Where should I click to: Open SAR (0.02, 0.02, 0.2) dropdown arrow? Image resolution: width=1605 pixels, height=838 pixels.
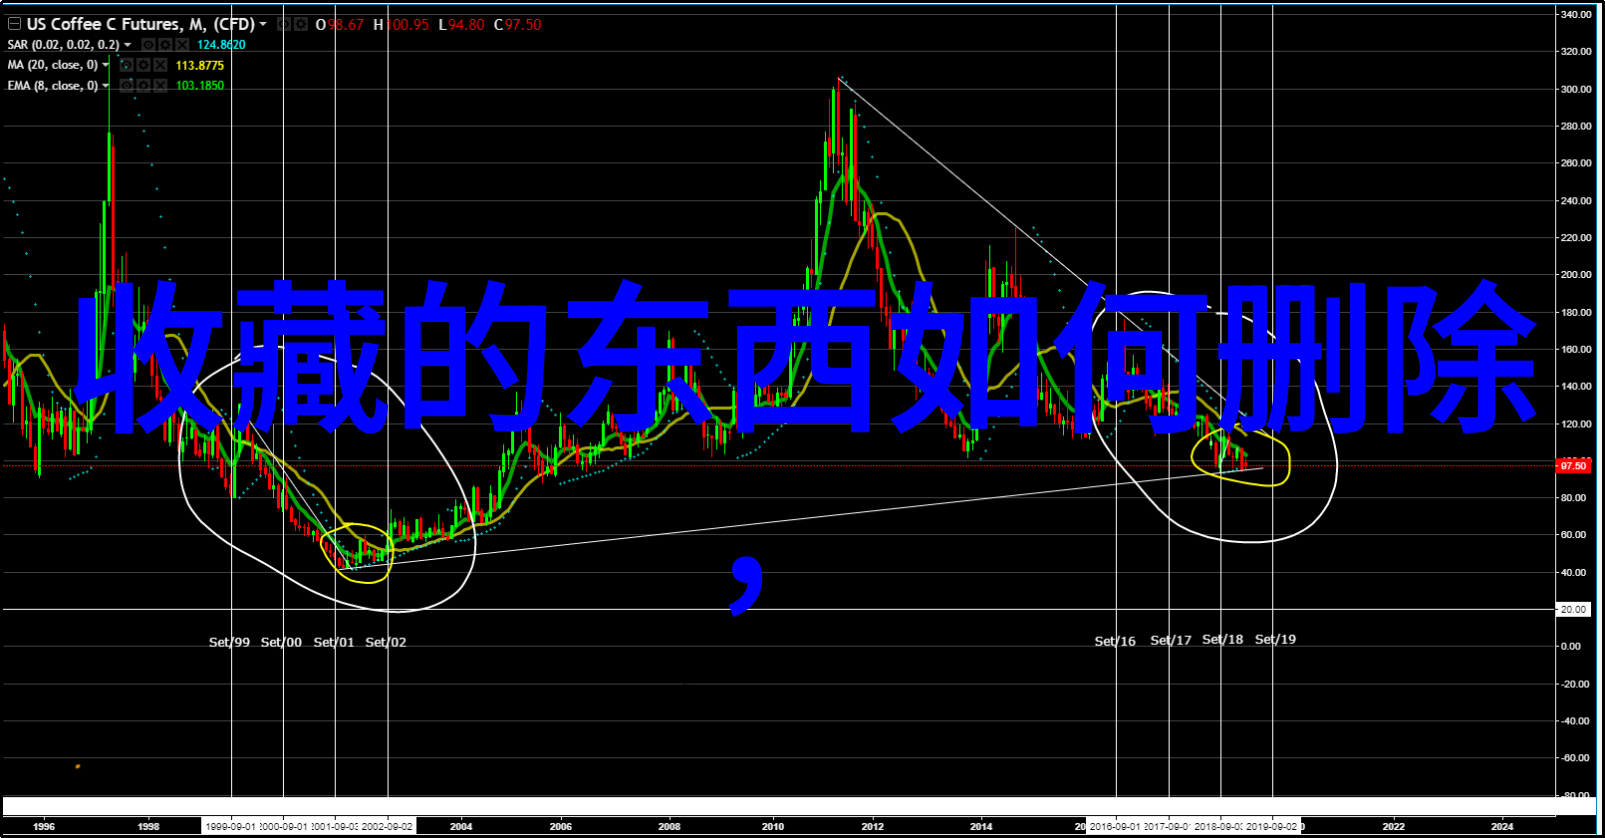[127, 45]
